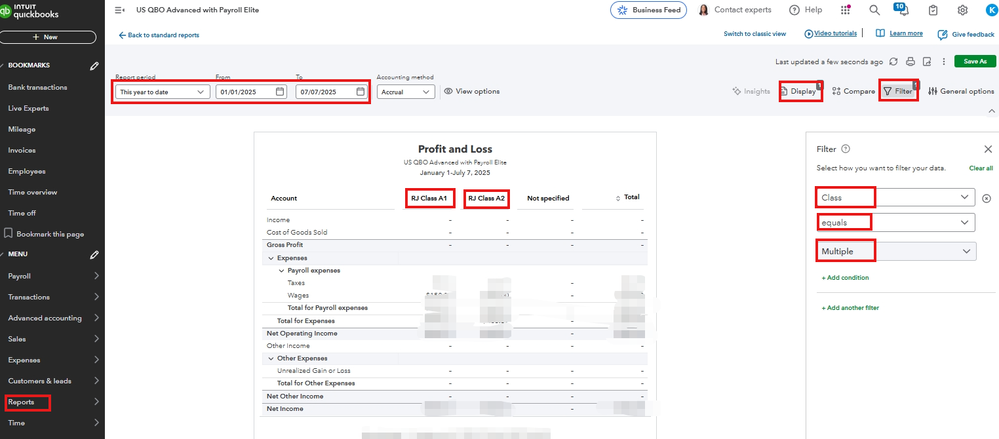The width and height of the screenshot is (999, 439).
Task: Click the Insights button
Action: (751, 91)
